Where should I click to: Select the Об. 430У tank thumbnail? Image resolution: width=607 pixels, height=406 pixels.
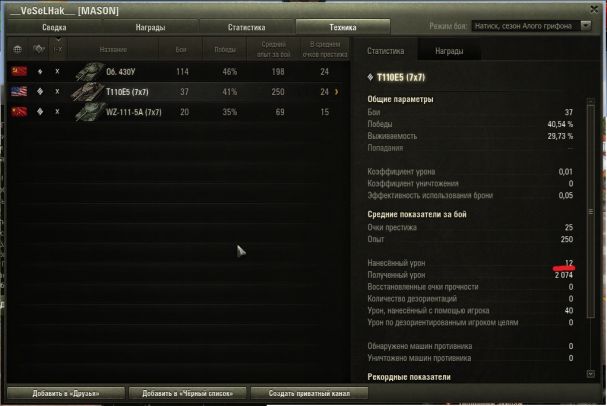[x=89, y=72]
